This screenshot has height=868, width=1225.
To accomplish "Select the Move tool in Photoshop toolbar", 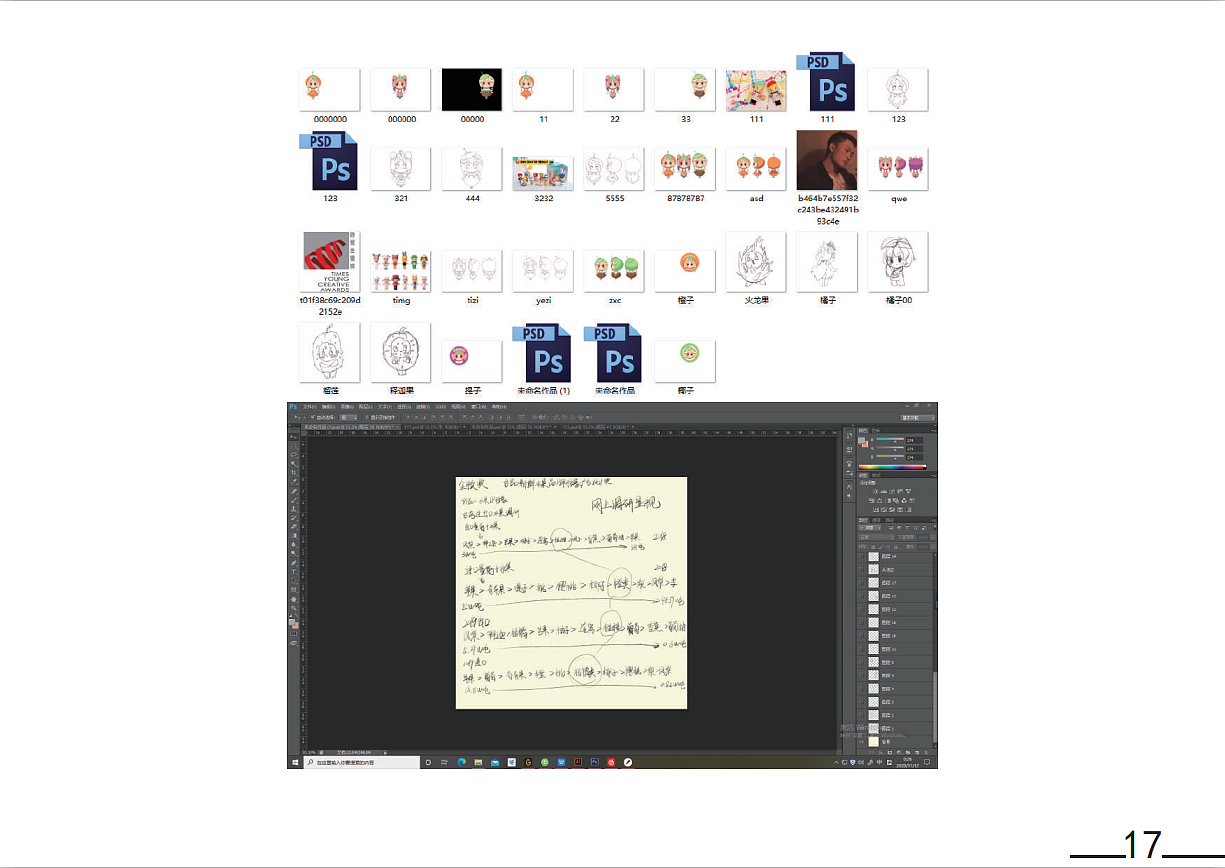I will click(x=294, y=436).
